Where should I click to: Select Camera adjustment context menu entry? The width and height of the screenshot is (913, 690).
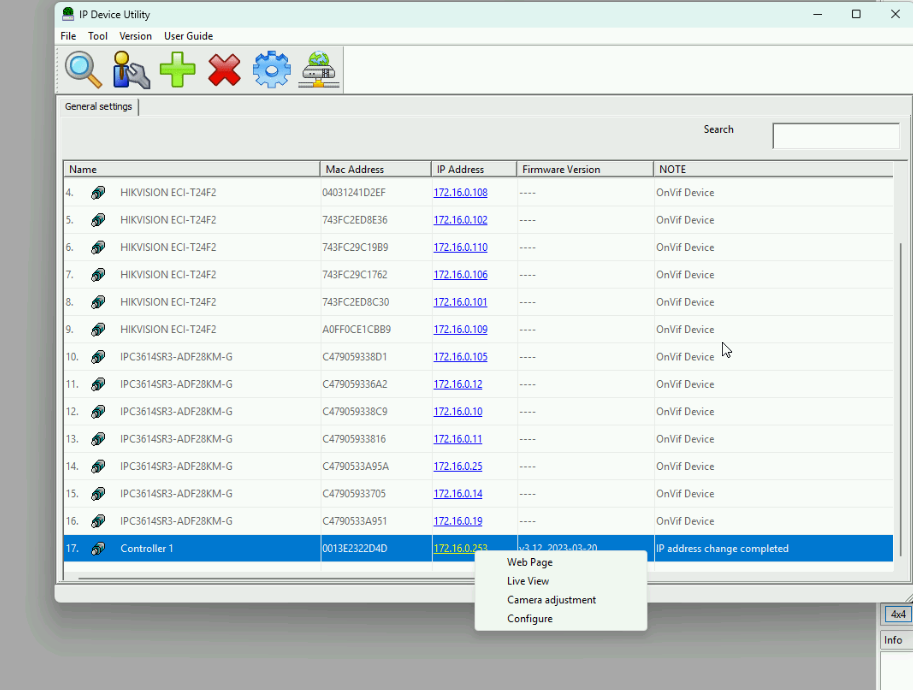click(x=551, y=600)
